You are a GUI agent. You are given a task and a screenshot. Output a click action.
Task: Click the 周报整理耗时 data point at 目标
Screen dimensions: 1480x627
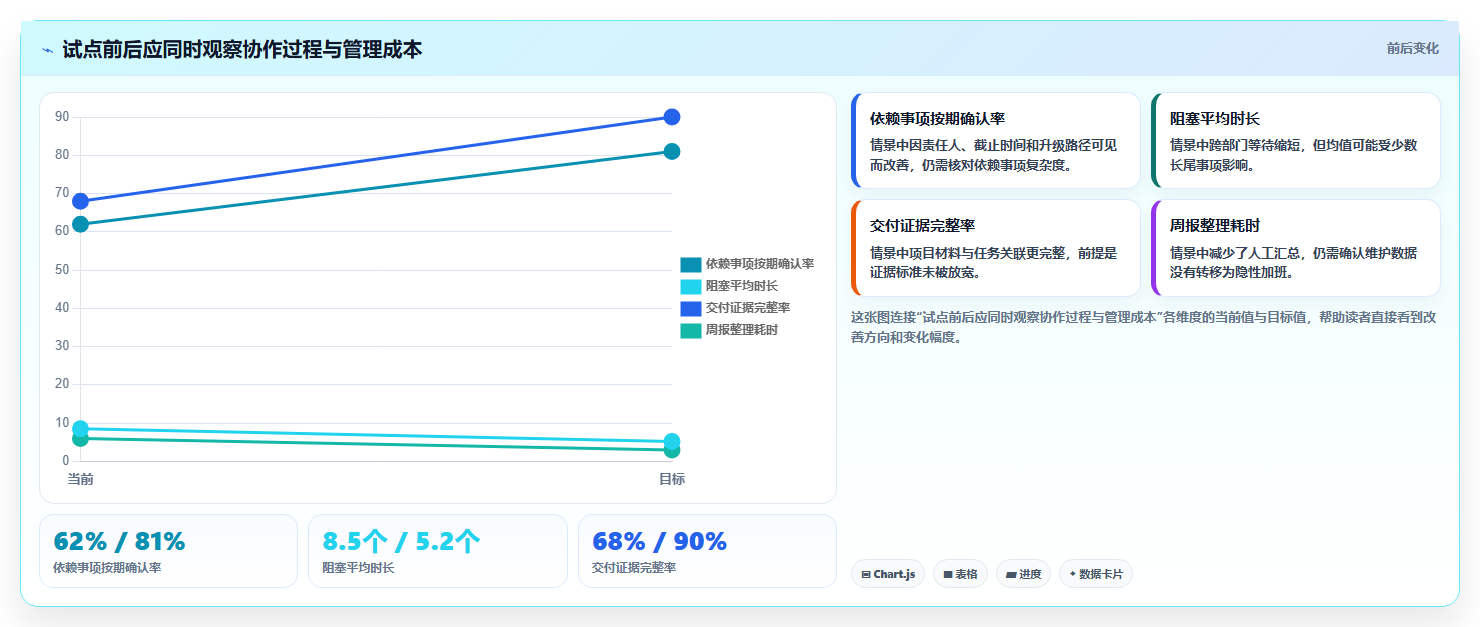click(x=672, y=450)
